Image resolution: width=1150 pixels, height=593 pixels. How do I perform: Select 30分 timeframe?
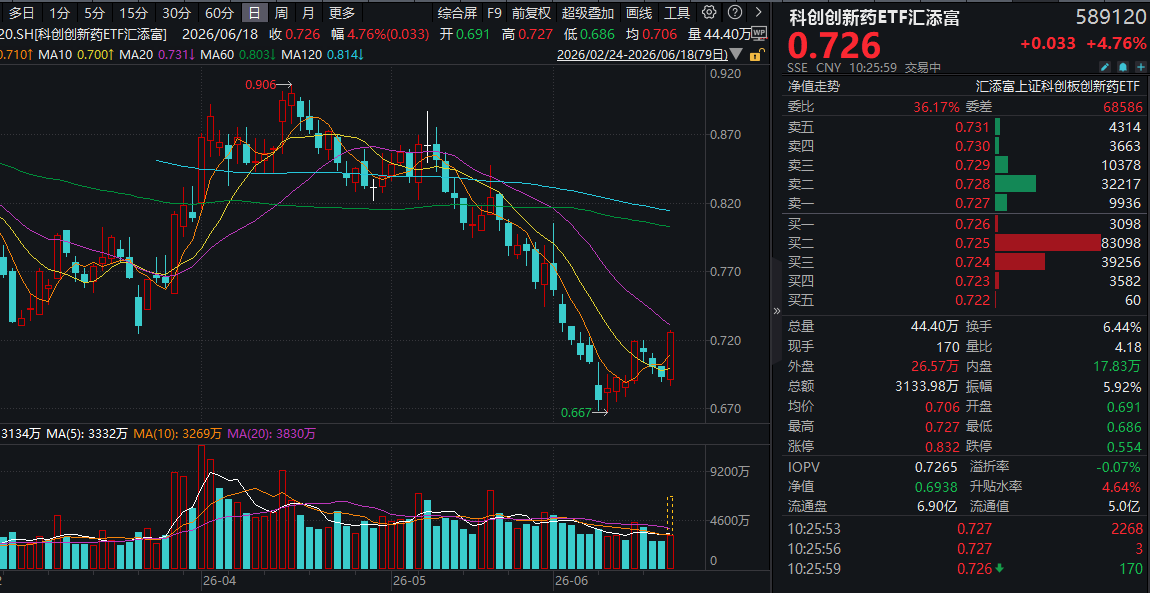point(176,12)
